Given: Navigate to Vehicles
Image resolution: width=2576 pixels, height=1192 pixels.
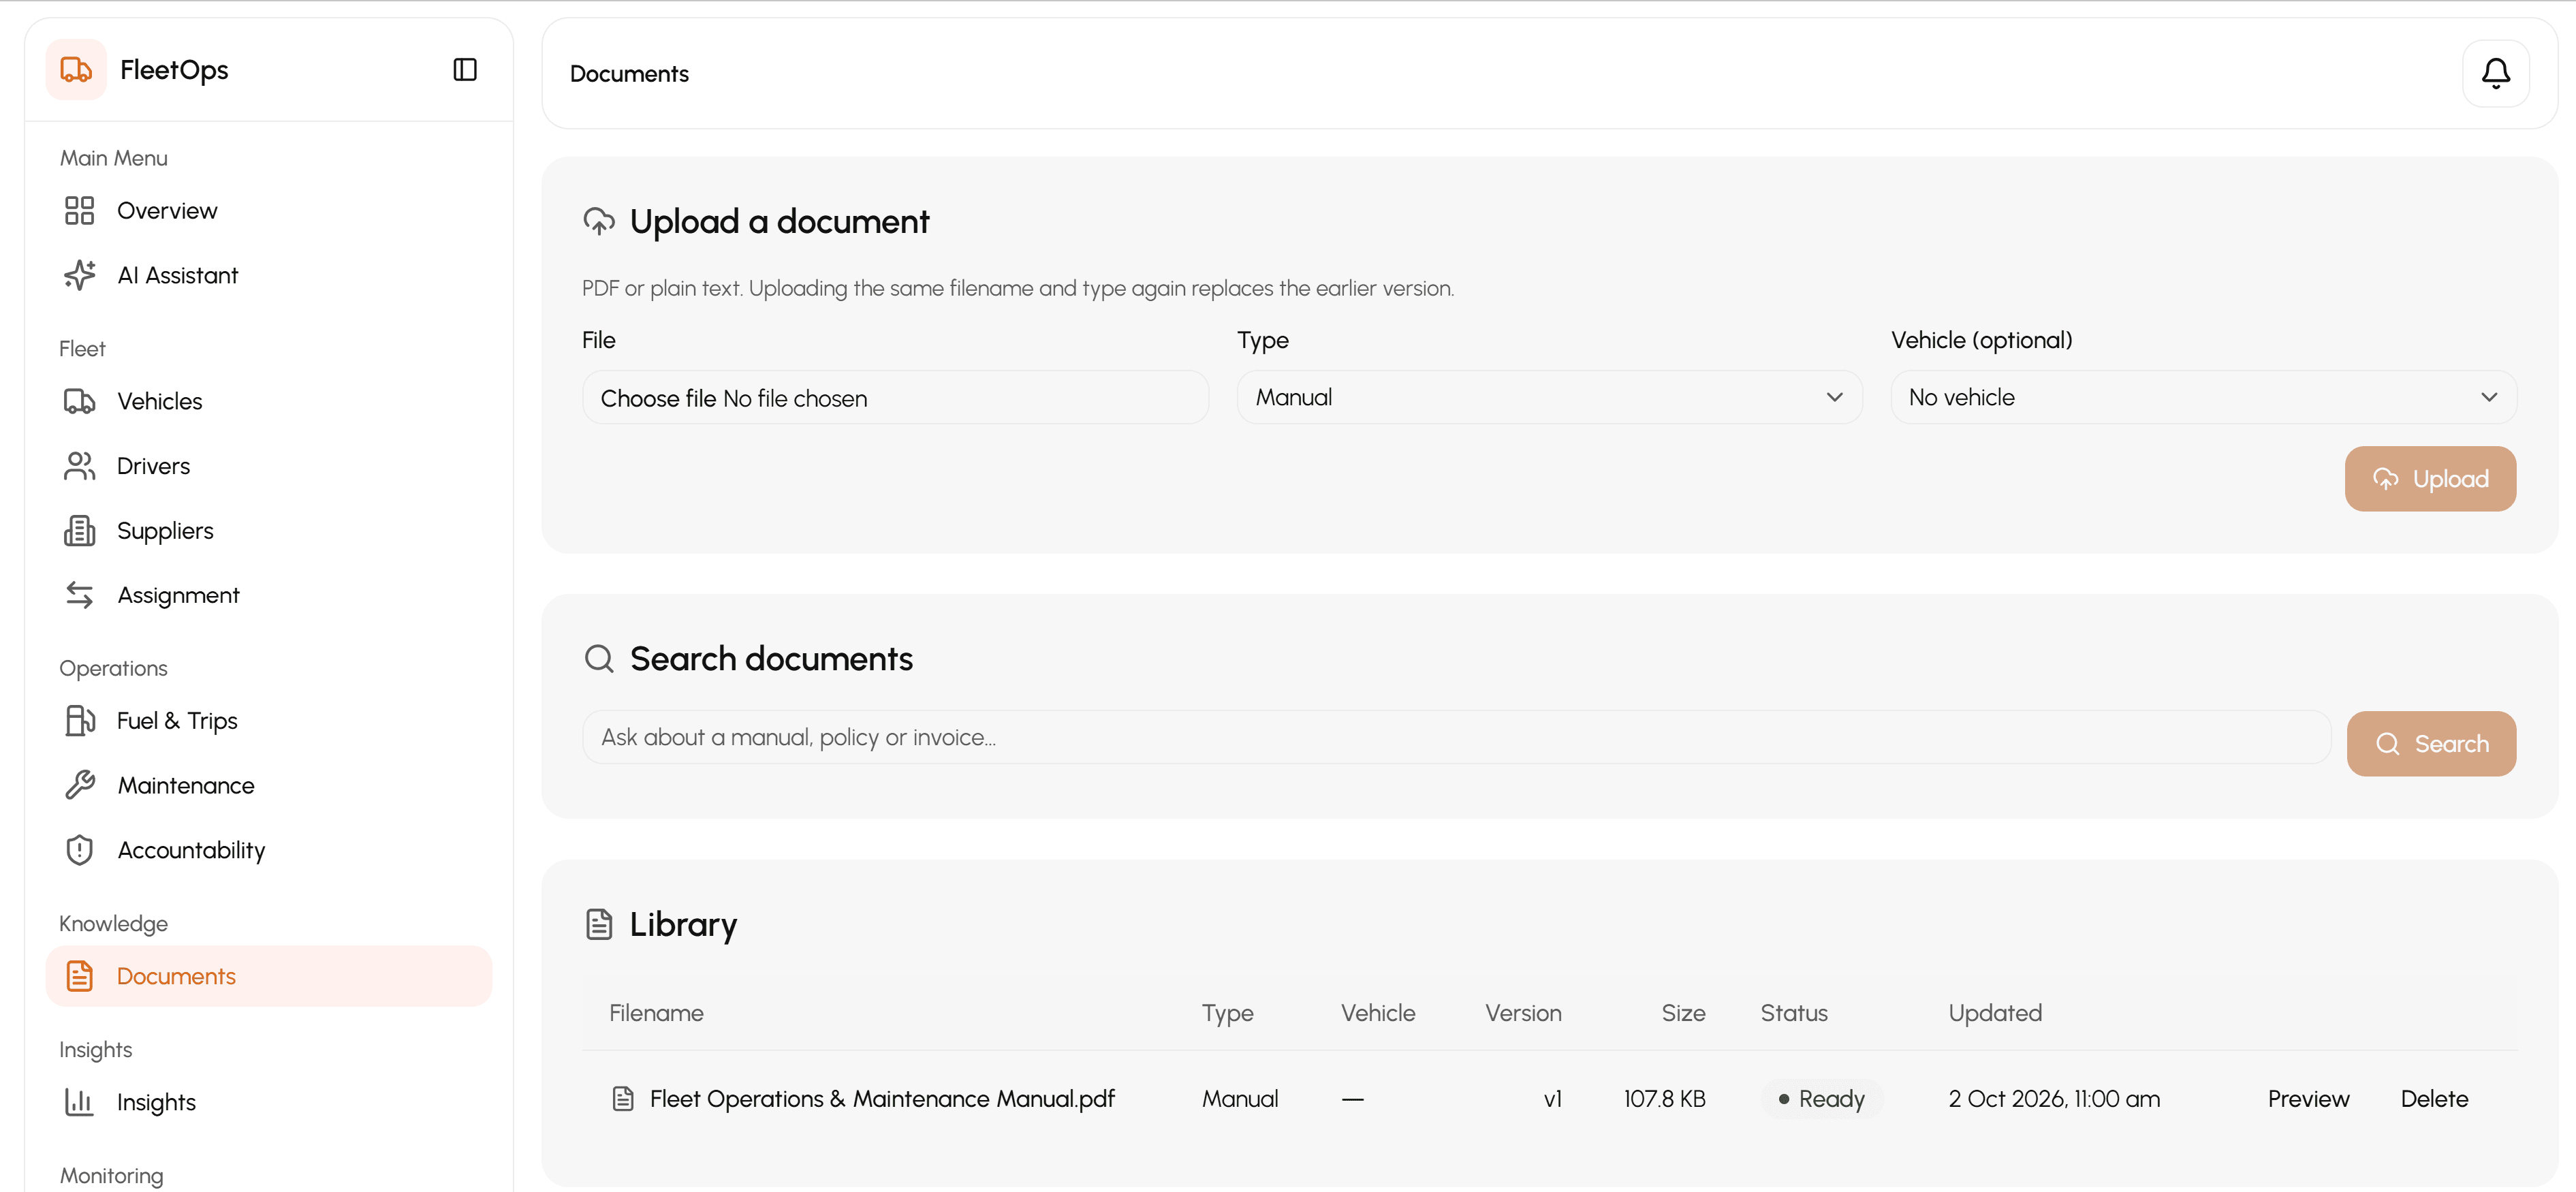Looking at the screenshot, I should click(x=268, y=401).
